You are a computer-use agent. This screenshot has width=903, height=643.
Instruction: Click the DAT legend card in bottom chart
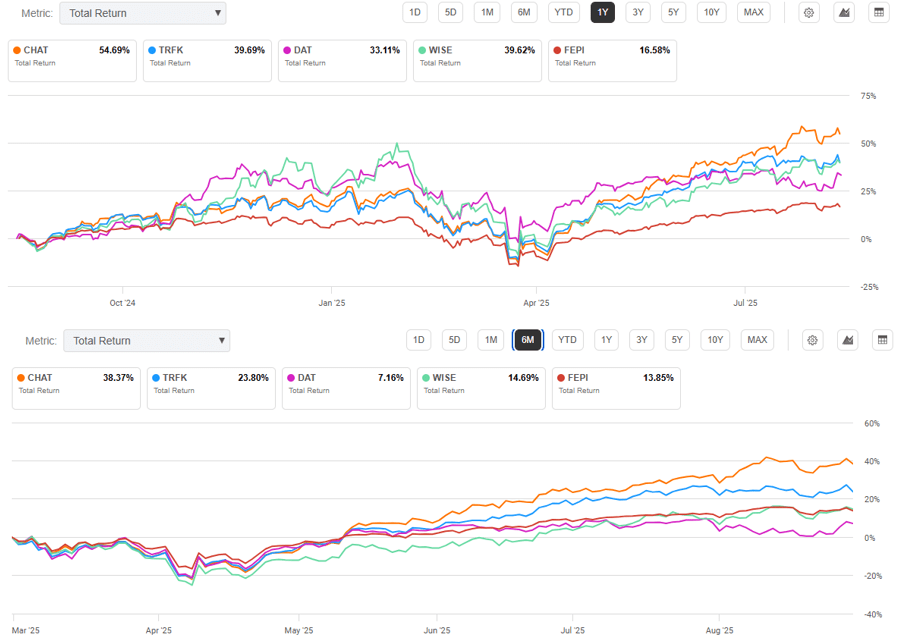point(345,388)
